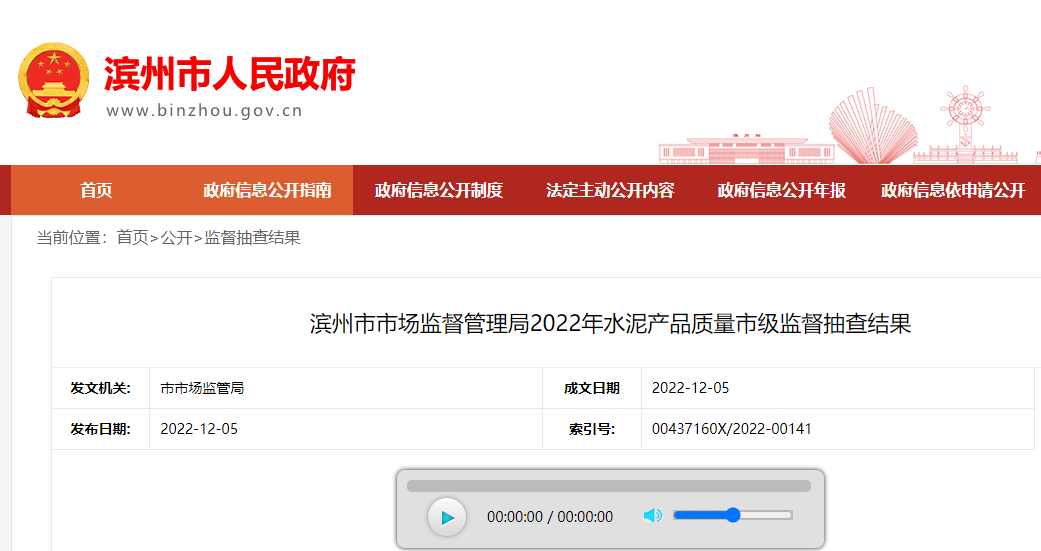The height and width of the screenshot is (551, 1041).
Task: Select 成文日期 value 2022-12-05
Action: point(690,388)
